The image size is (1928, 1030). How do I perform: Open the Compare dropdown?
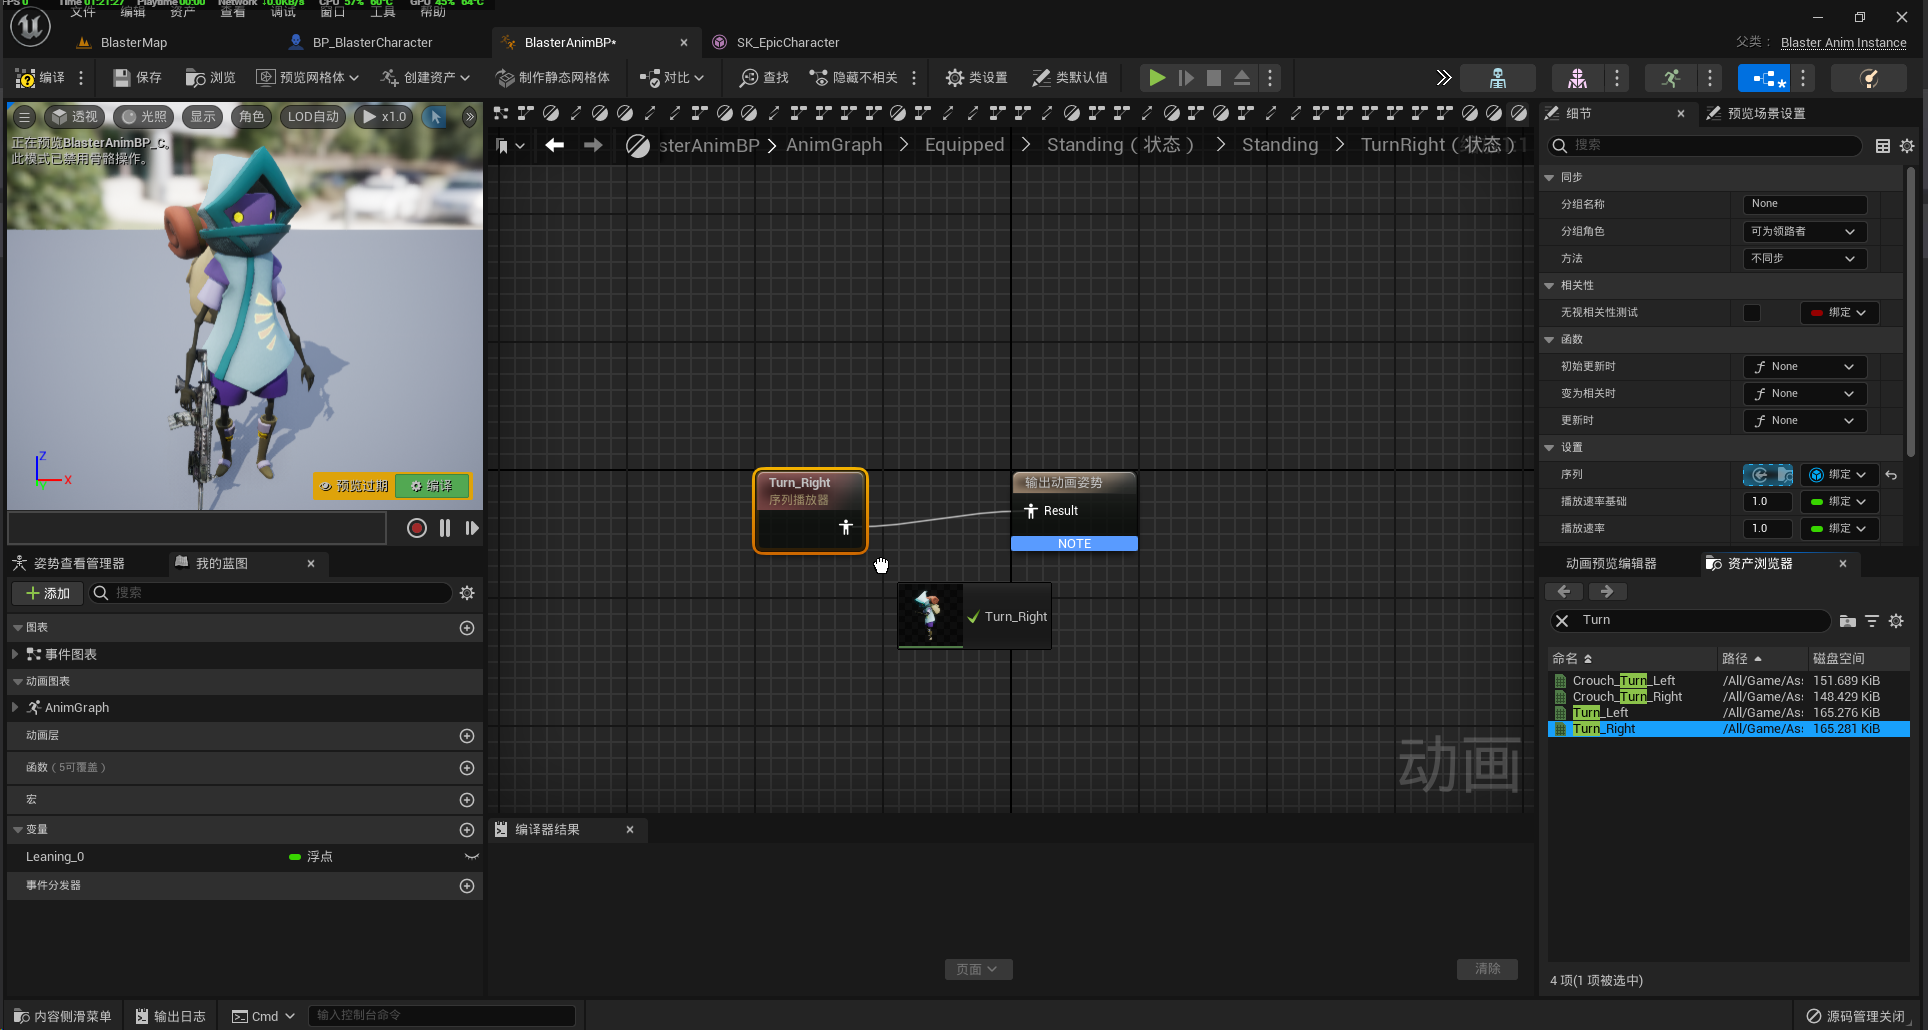[x=672, y=77]
